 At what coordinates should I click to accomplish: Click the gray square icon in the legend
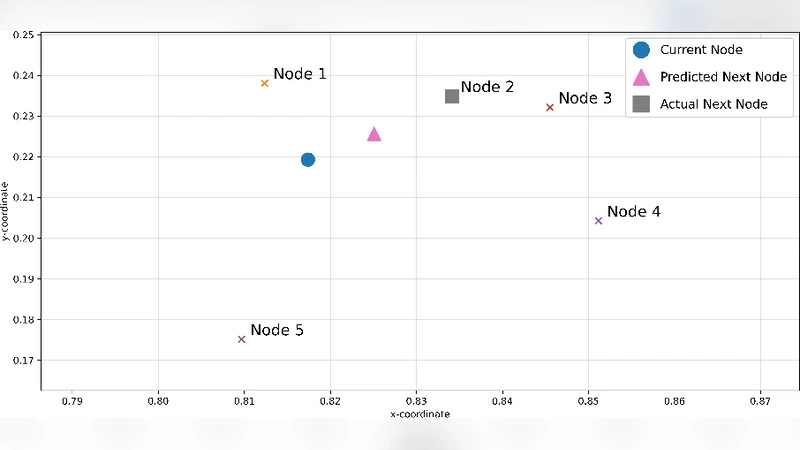click(x=642, y=104)
